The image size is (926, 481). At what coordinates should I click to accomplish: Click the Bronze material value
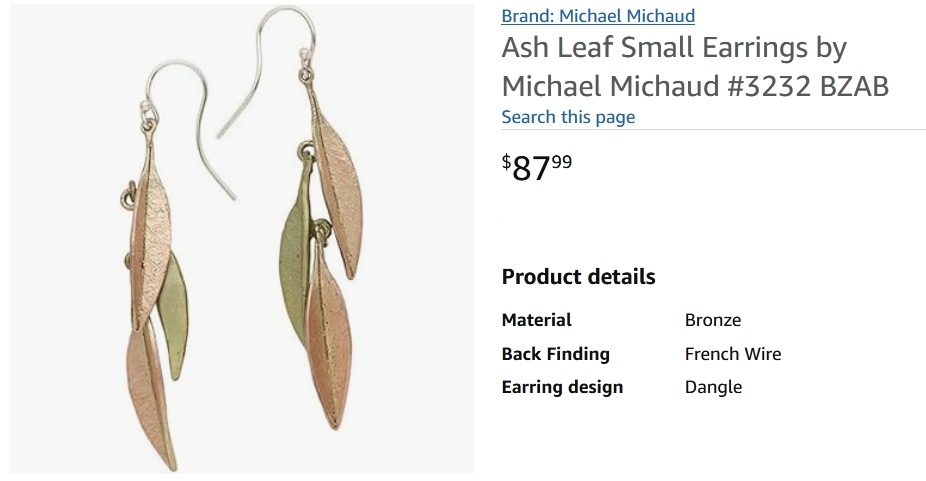point(713,320)
